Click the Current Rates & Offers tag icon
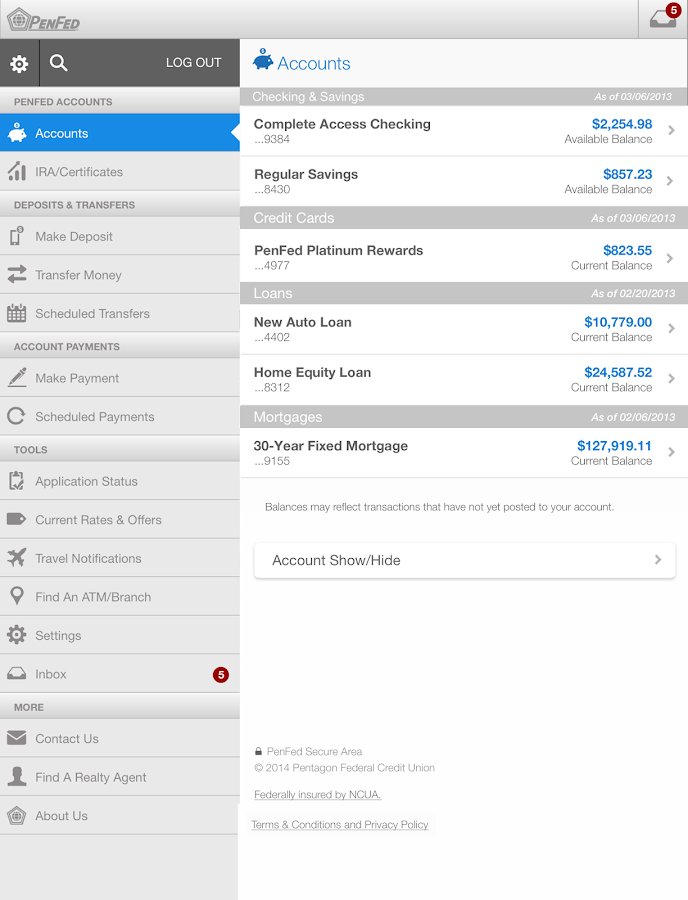 tap(16, 520)
